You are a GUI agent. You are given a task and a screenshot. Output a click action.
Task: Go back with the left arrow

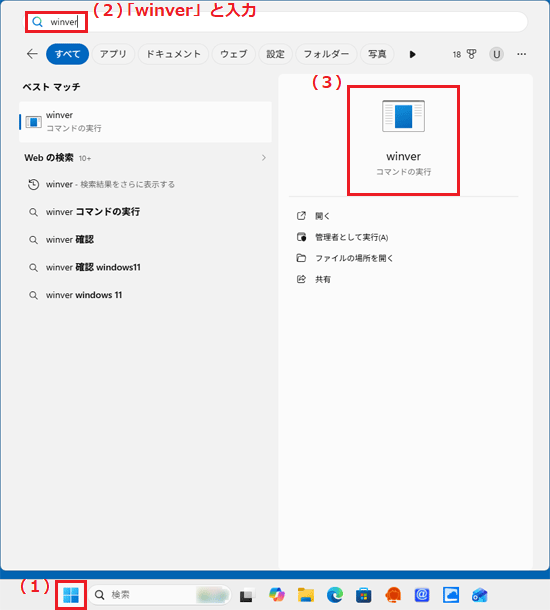pos(32,54)
